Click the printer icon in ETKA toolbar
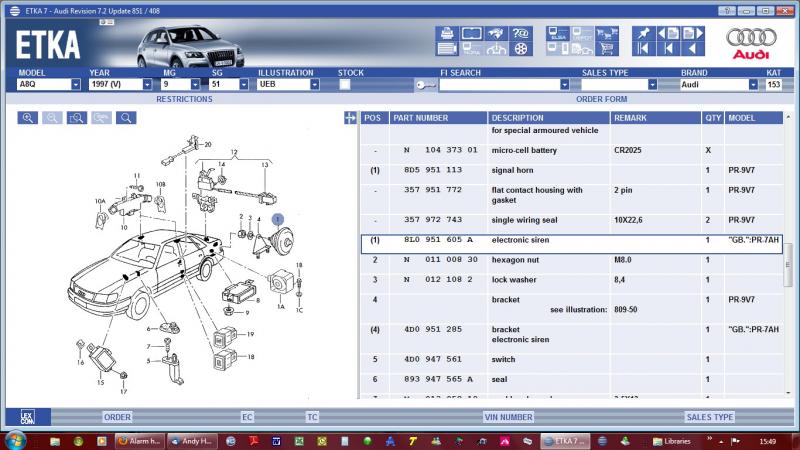The height and width of the screenshot is (450, 800). (x=447, y=34)
